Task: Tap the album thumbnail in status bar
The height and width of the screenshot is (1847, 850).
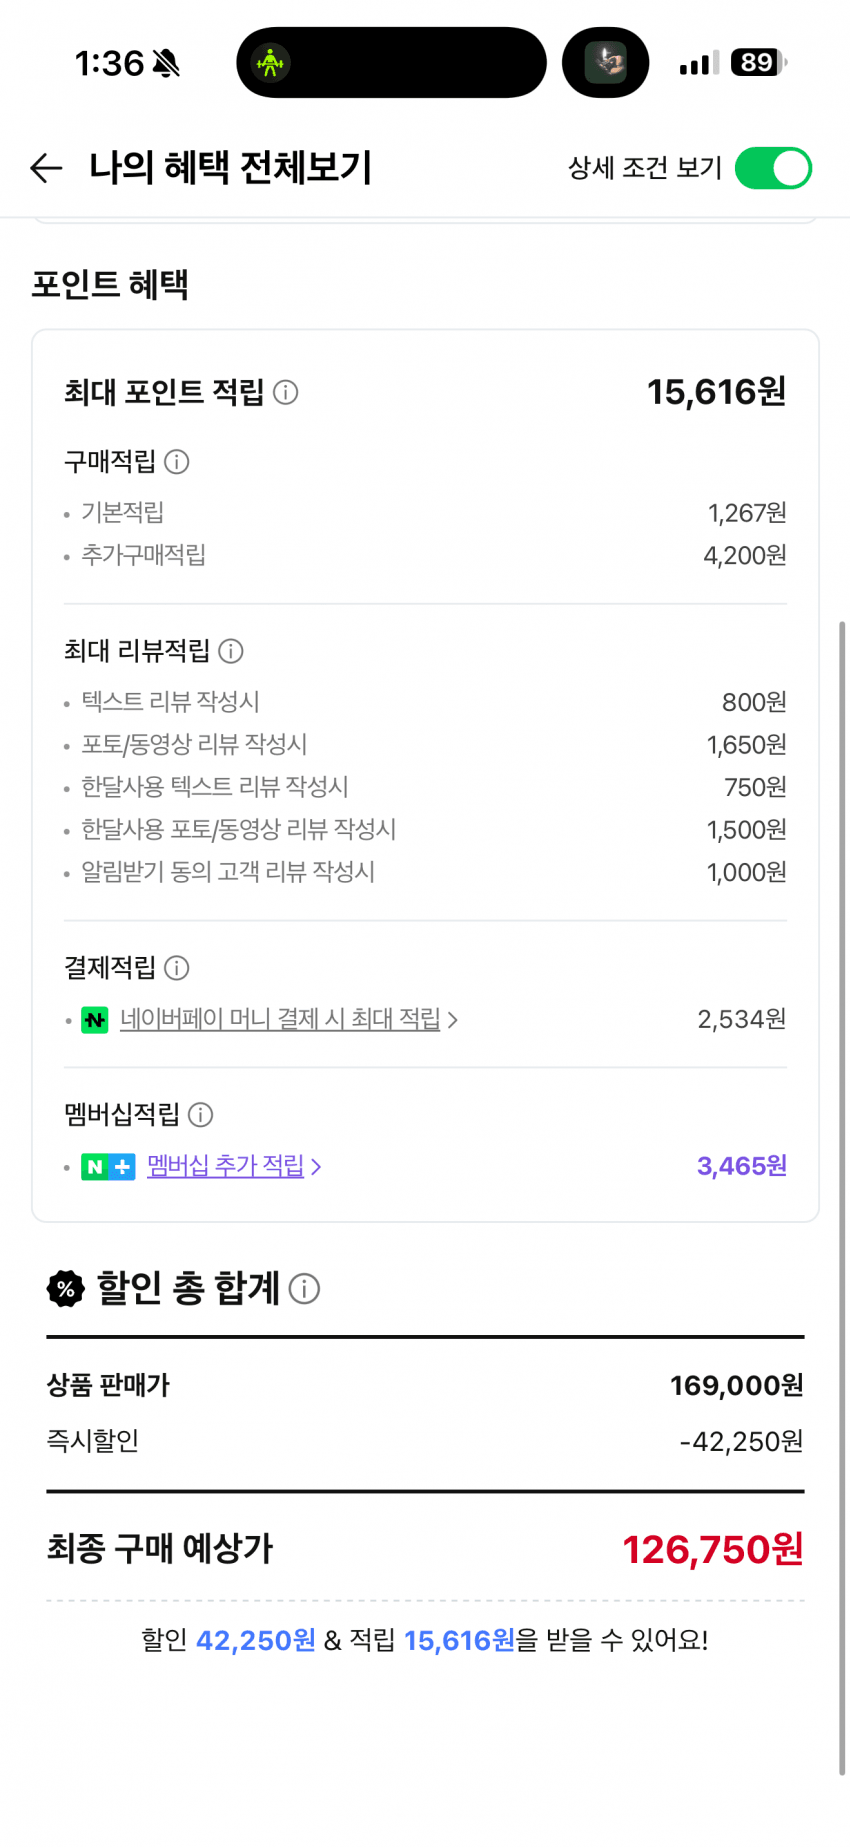Action: 605,62
